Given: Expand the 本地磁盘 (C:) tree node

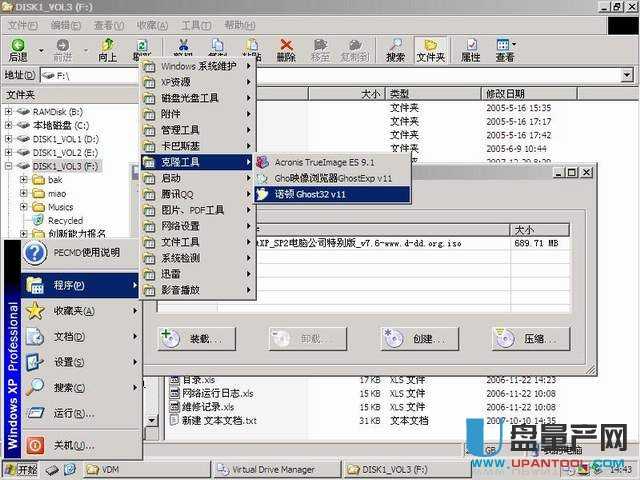Looking at the screenshot, I should tap(8, 125).
